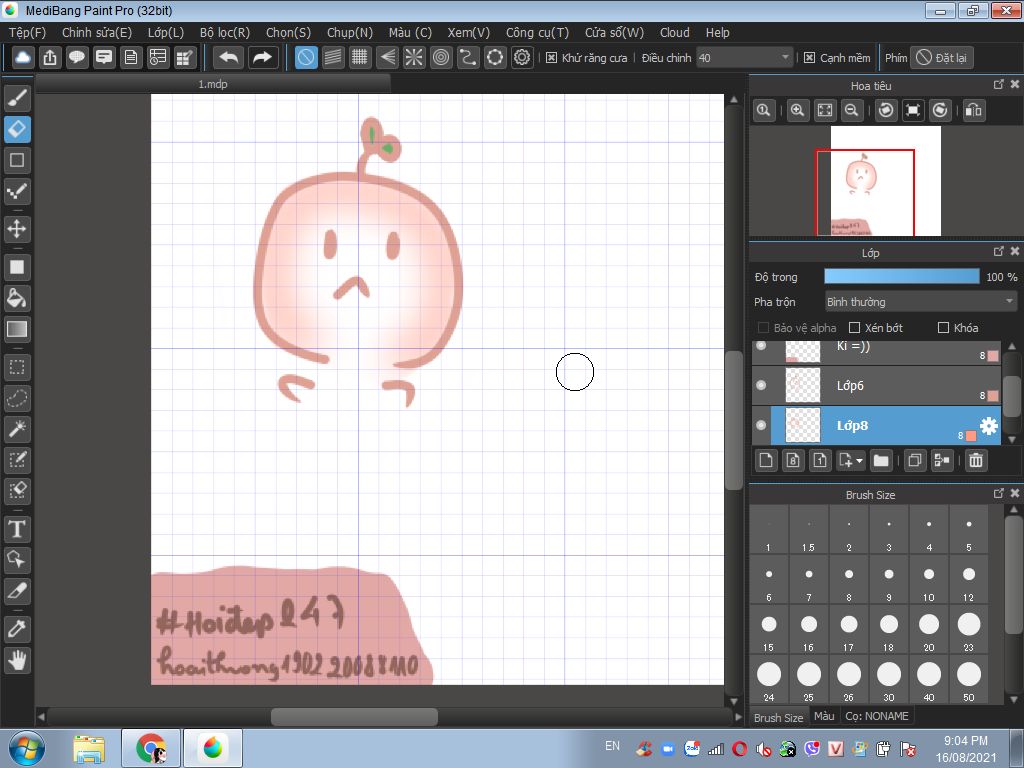Open the Lớp(L) menu
The height and width of the screenshot is (768, 1024).
click(x=166, y=33)
